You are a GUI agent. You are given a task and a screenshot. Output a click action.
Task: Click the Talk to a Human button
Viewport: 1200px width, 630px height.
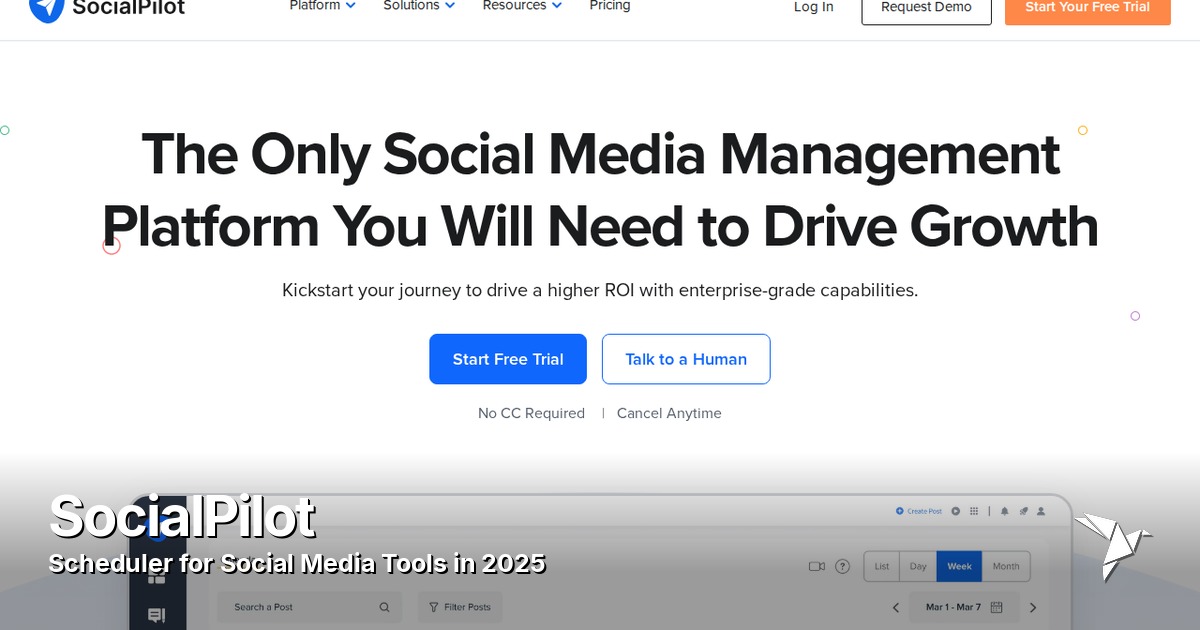686,359
